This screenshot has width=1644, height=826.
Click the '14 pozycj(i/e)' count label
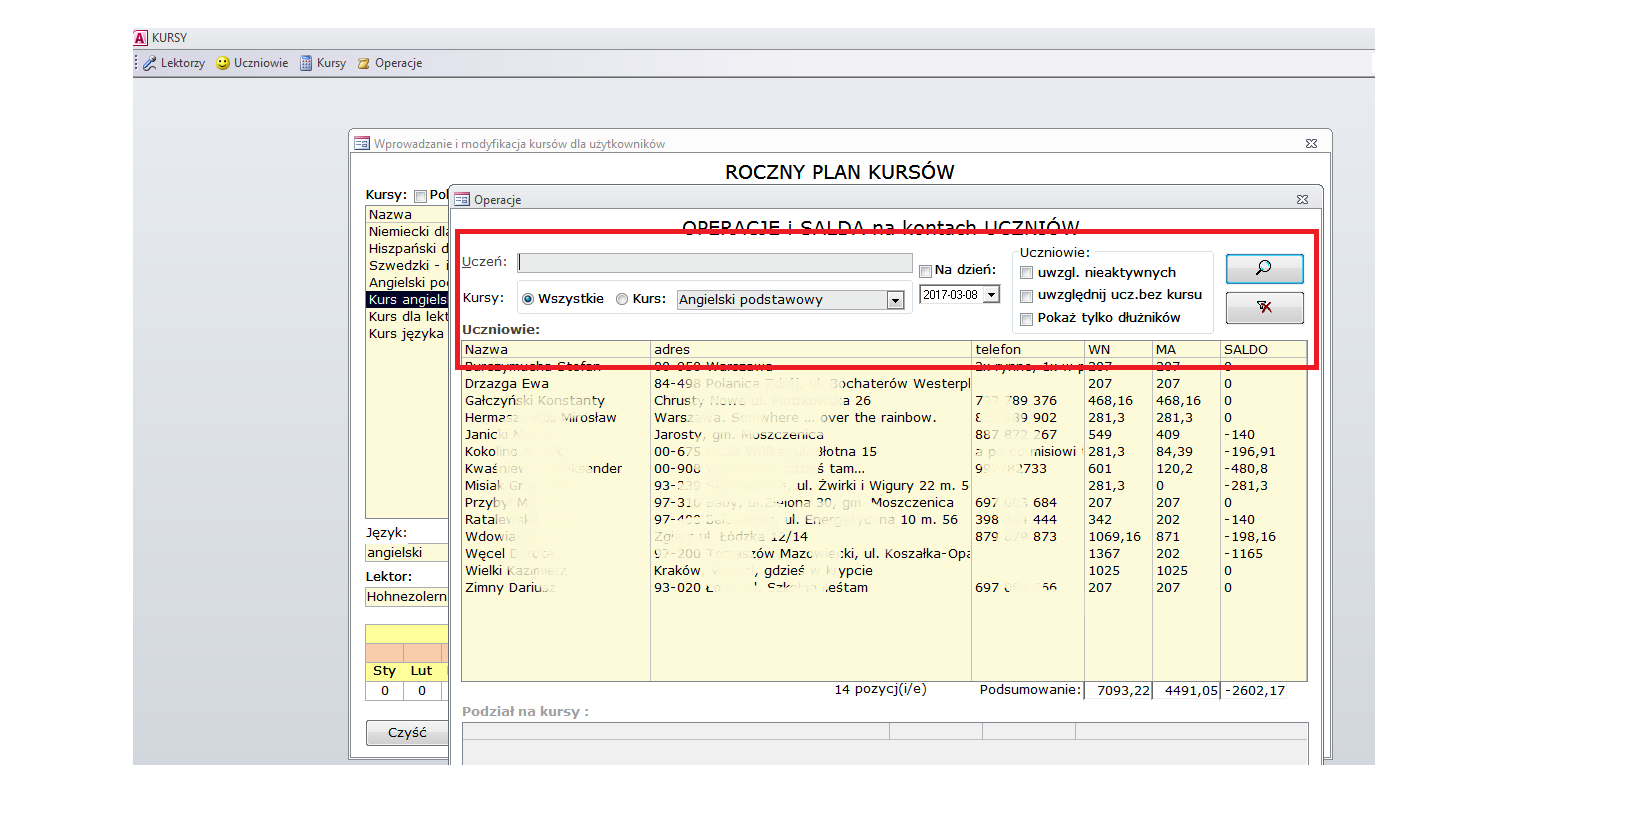click(880, 690)
